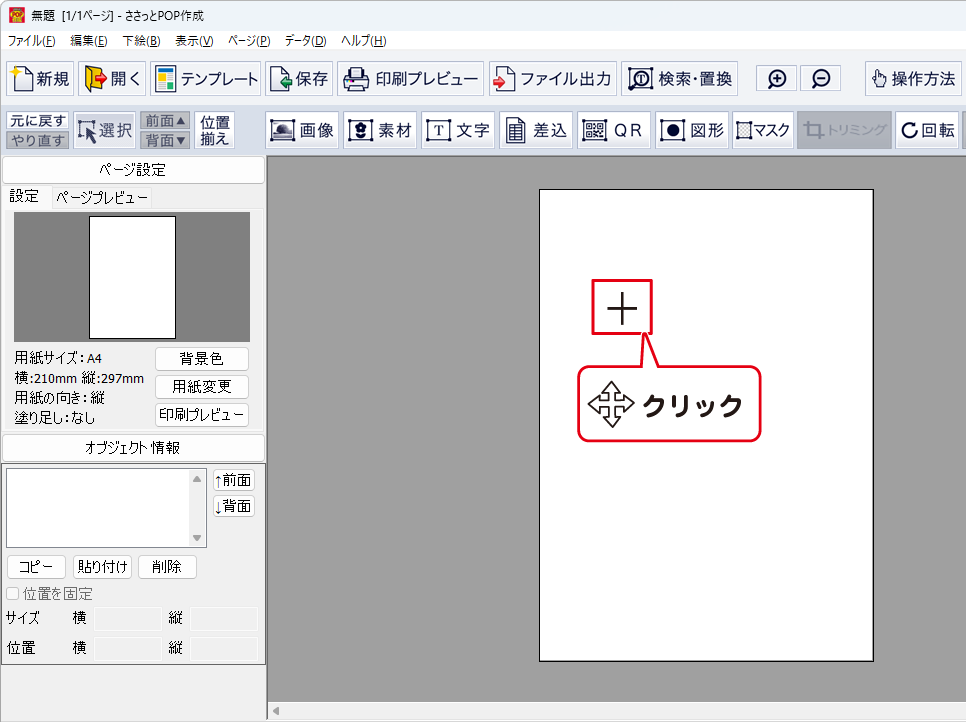
Task: Click the 背景色 background color button
Action: coord(201,359)
